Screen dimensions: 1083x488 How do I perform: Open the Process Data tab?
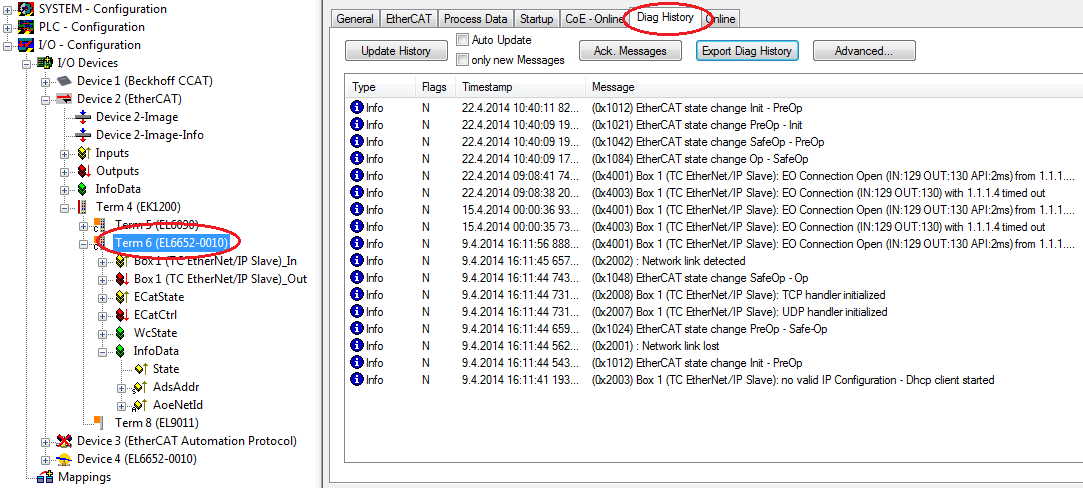click(x=476, y=19)
